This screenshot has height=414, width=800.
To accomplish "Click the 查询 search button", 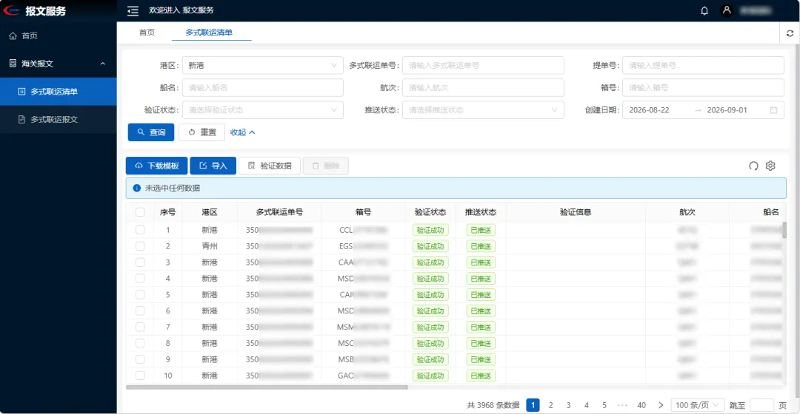I will (x=151, y=132).
